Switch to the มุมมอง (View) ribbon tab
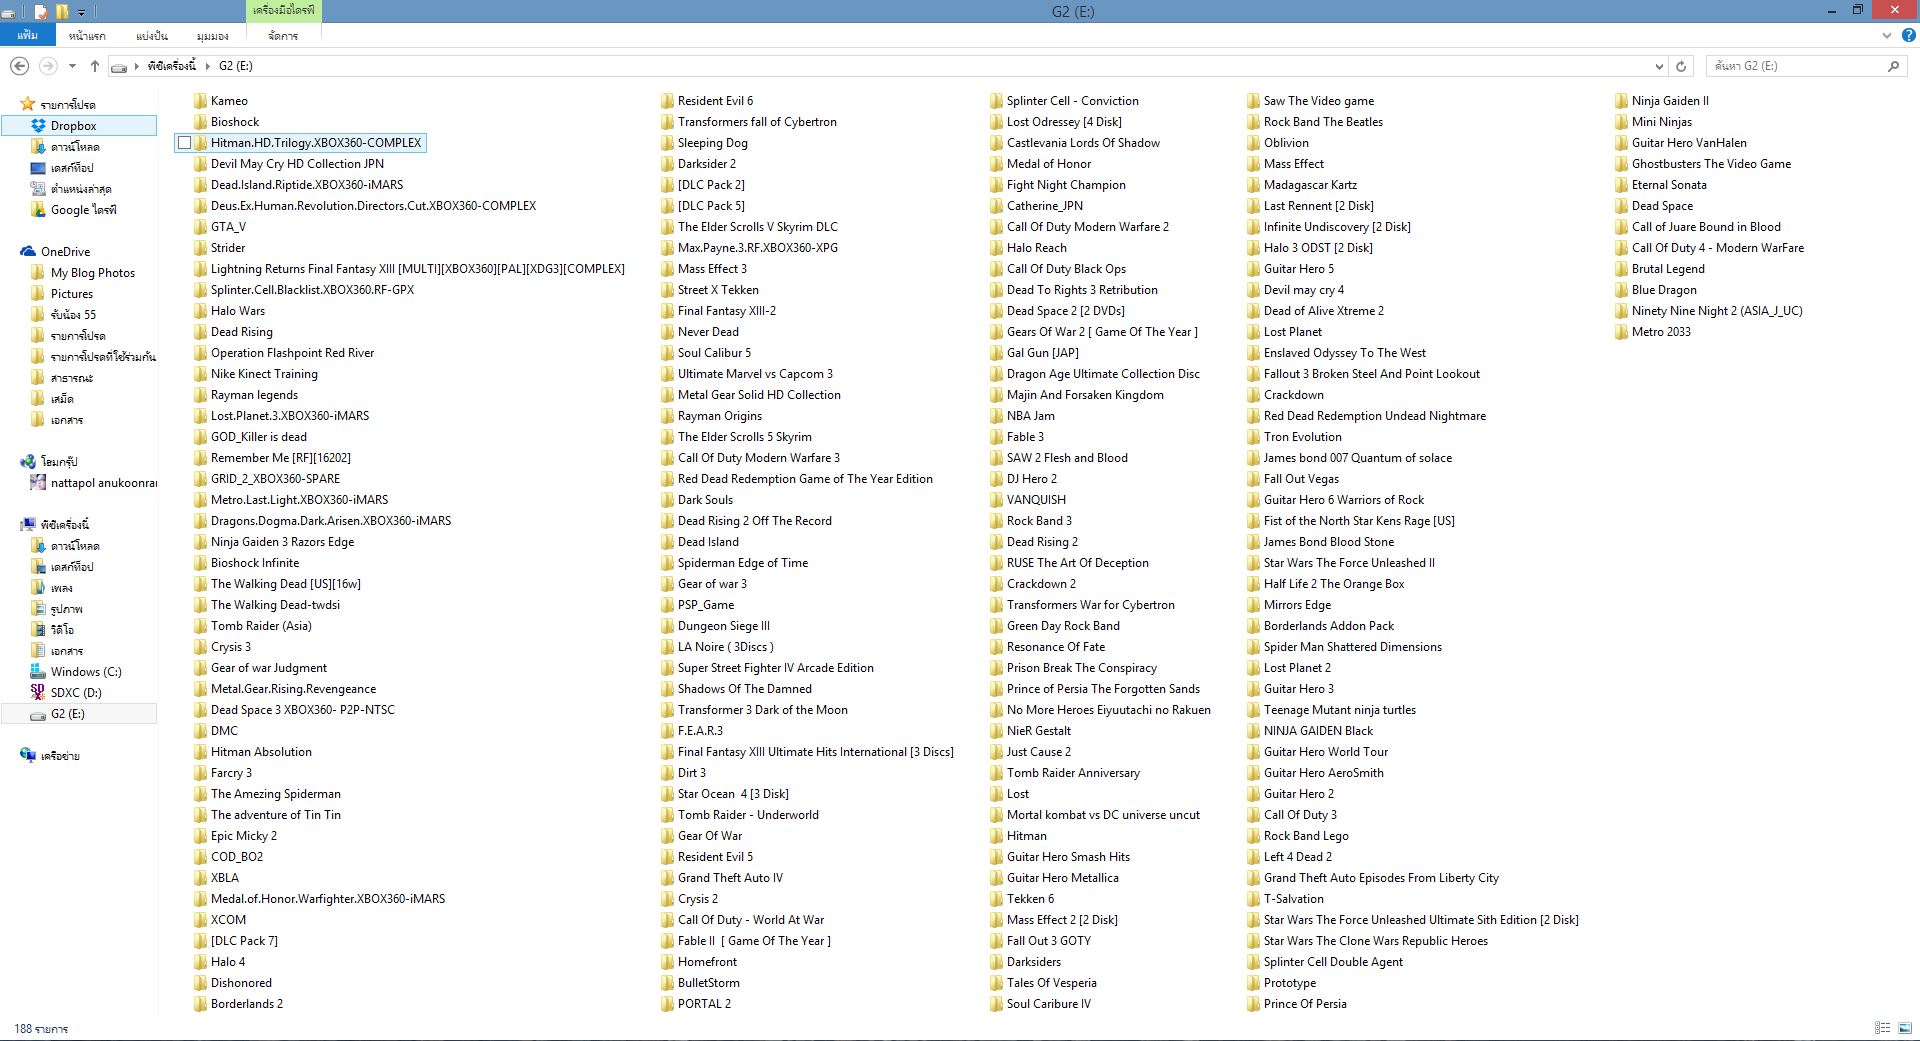 click(x=213, y=35)
